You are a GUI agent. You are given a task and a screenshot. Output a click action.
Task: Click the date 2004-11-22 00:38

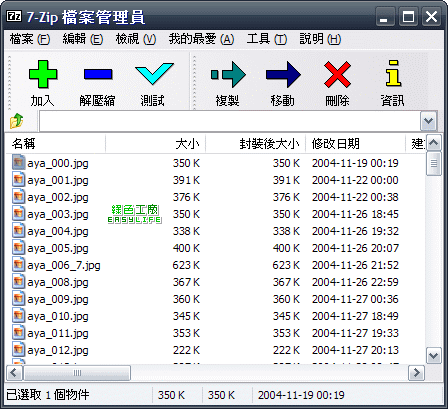355,197
